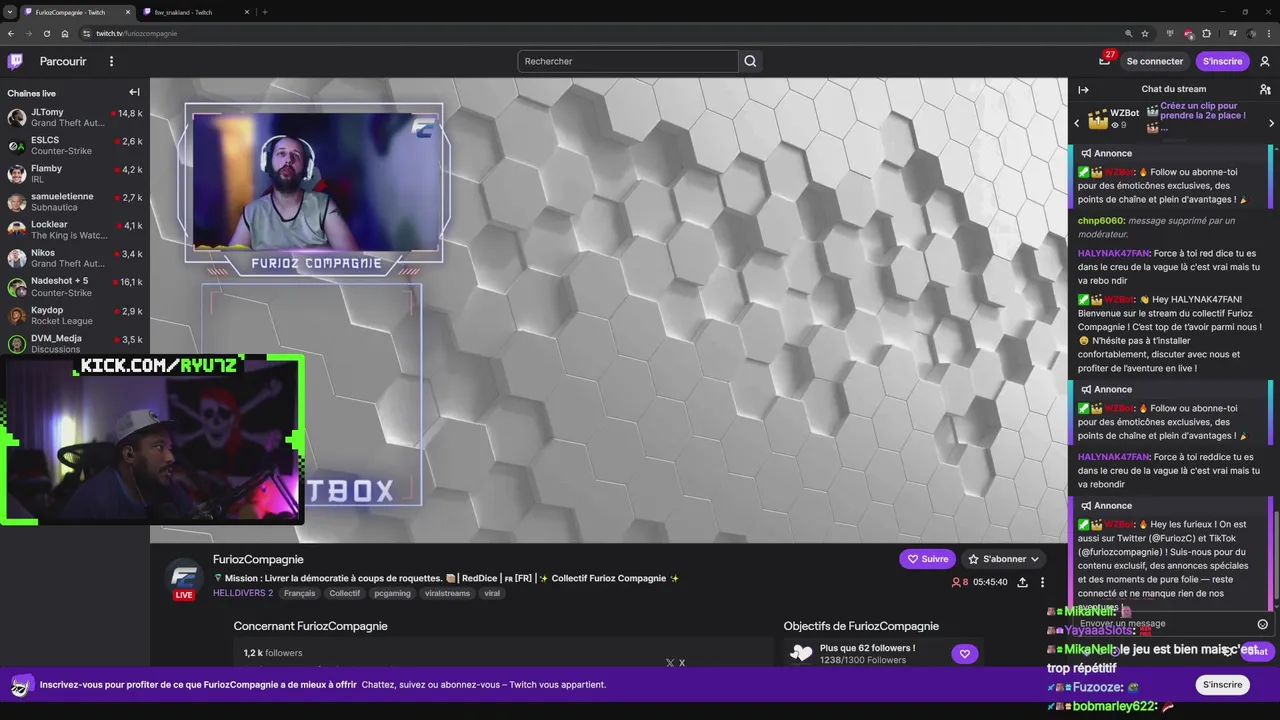Open ESLCS live channel

click(x=75, y=146)
